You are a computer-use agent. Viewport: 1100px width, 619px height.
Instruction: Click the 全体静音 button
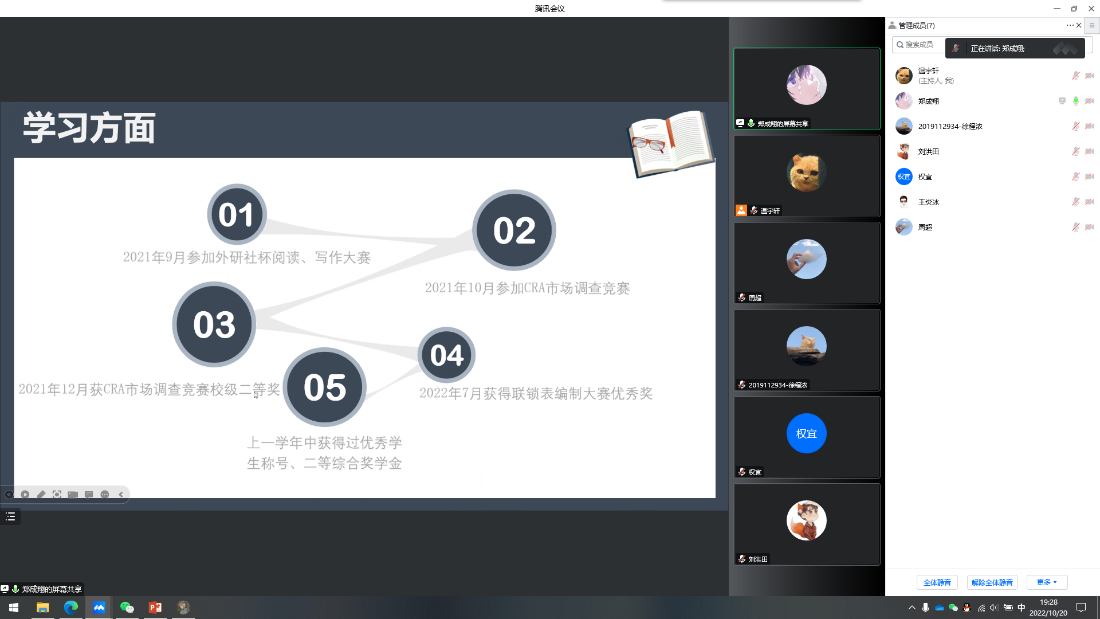tap(937, 582)
